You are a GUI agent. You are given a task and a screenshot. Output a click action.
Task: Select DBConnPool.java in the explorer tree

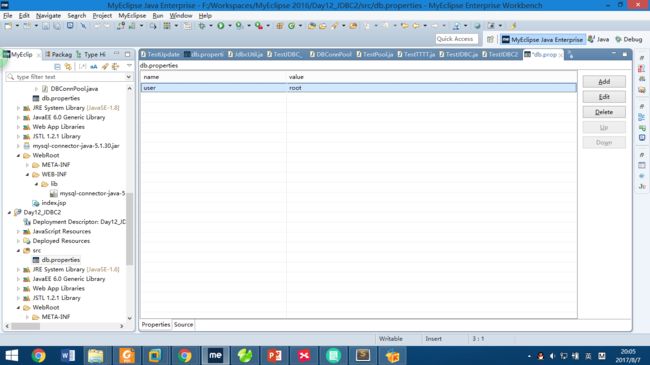(74, 89)
